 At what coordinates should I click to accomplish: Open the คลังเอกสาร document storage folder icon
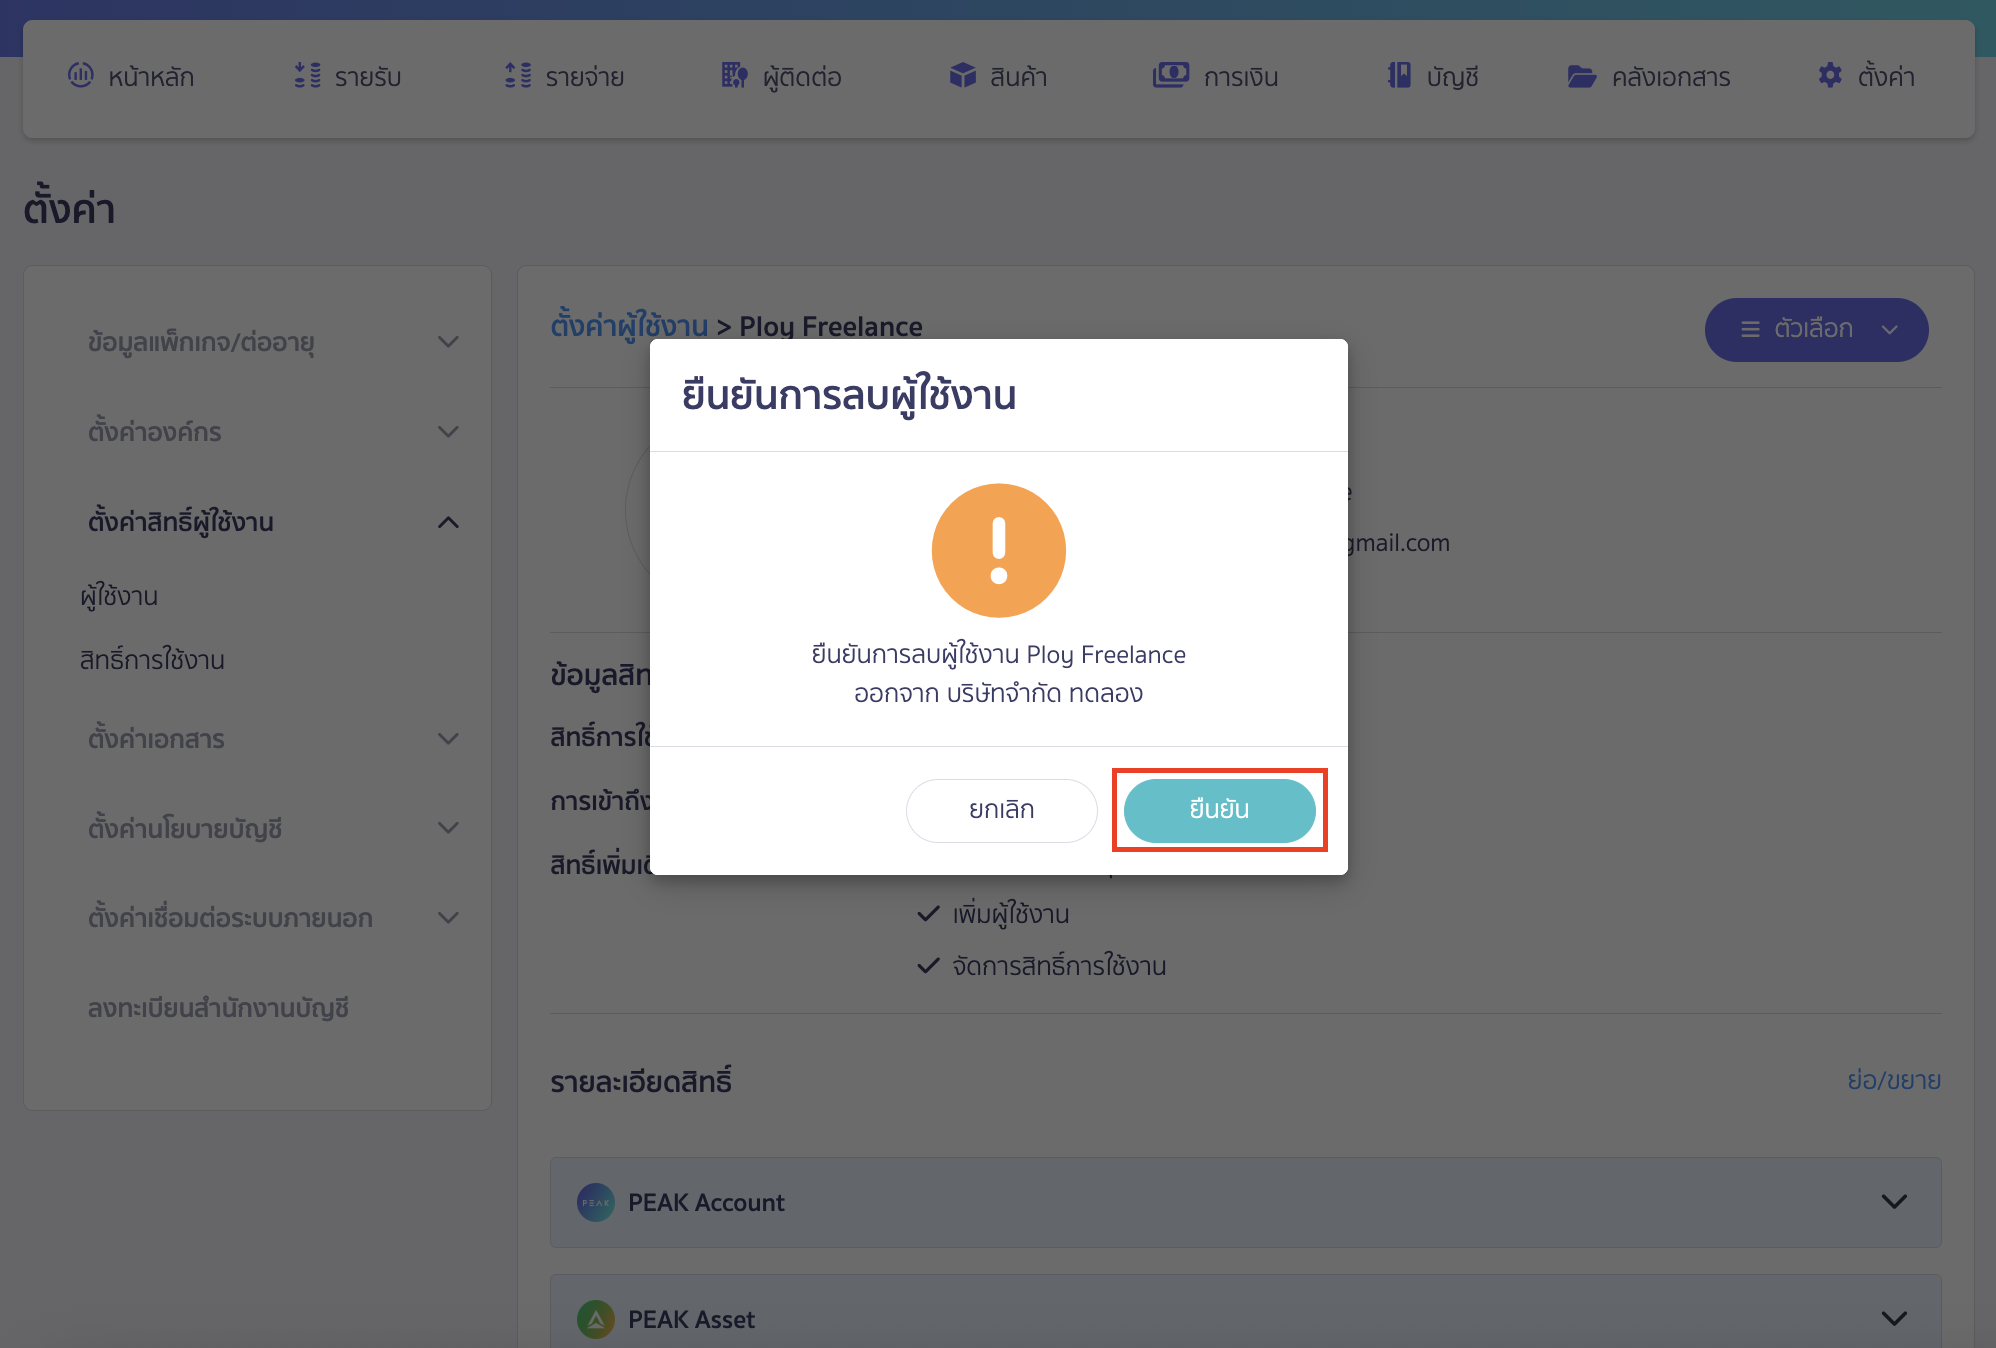coord(1581,76)
